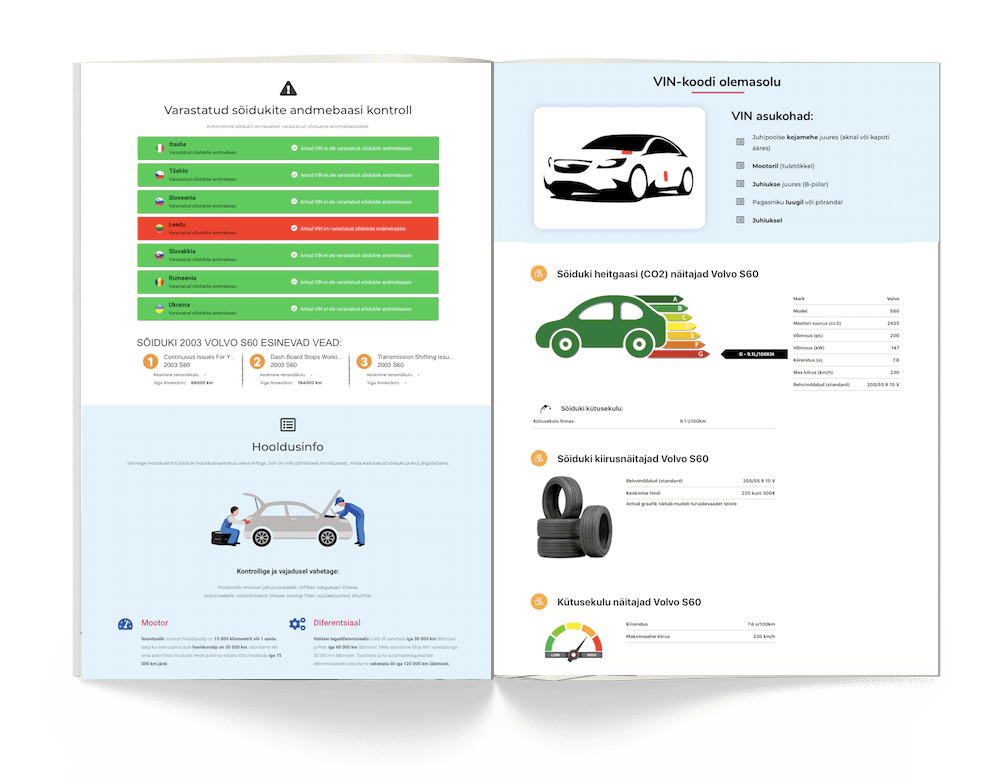1000x783 pixels.
Task: Click the 'Juhiuksel' VIN location item
Action: click(767, 221)
